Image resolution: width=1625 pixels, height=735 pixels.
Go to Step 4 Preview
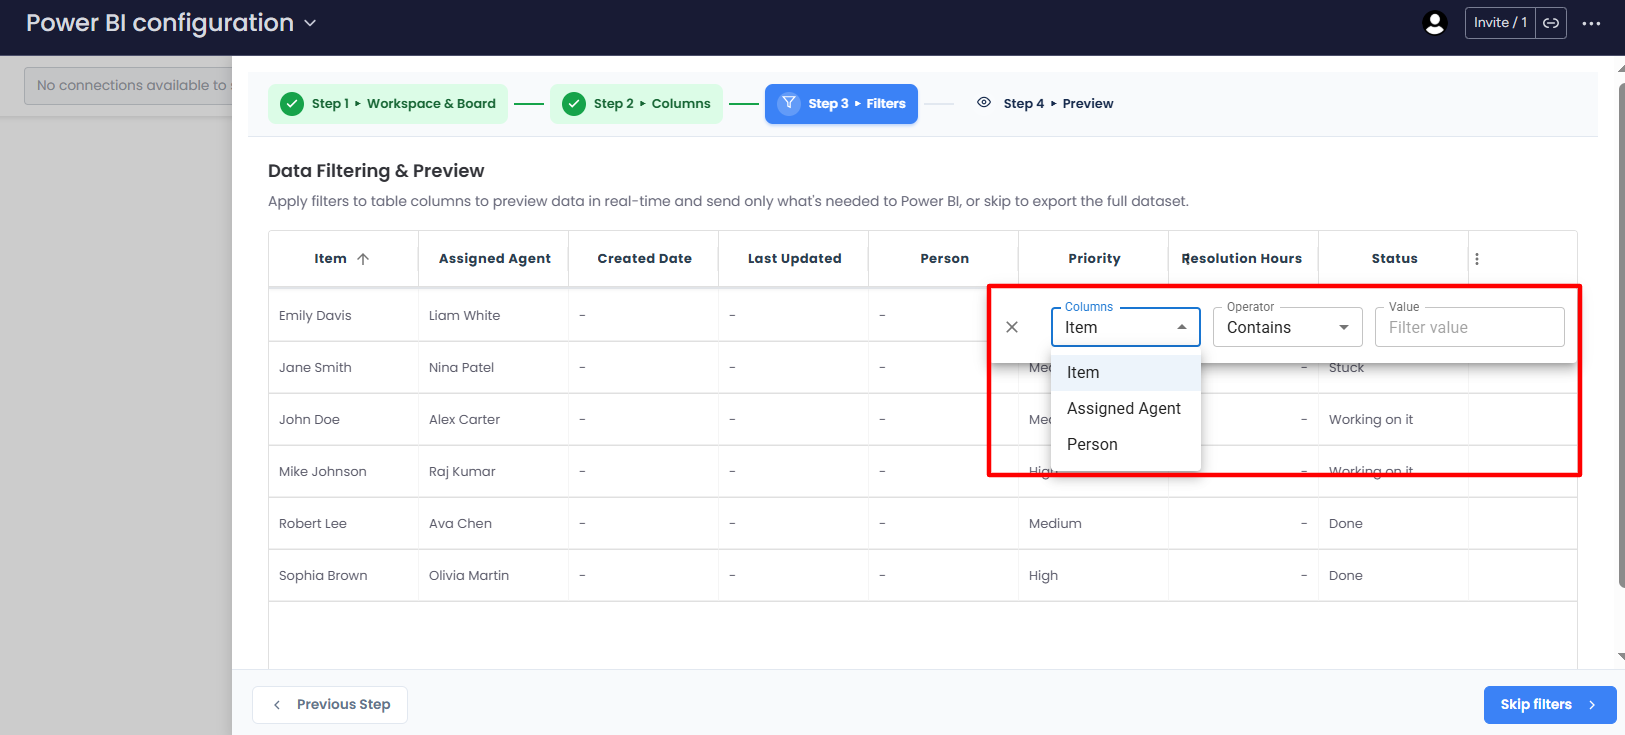point(1045,104)
